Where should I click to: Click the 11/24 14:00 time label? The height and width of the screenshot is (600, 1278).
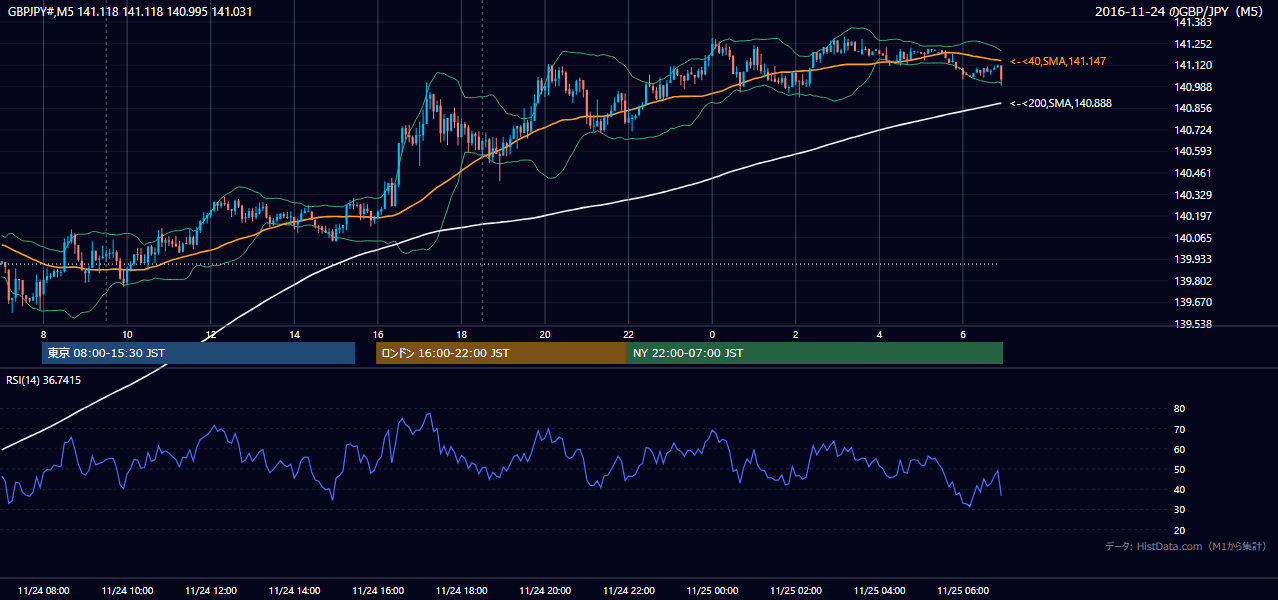click(294, 590)
